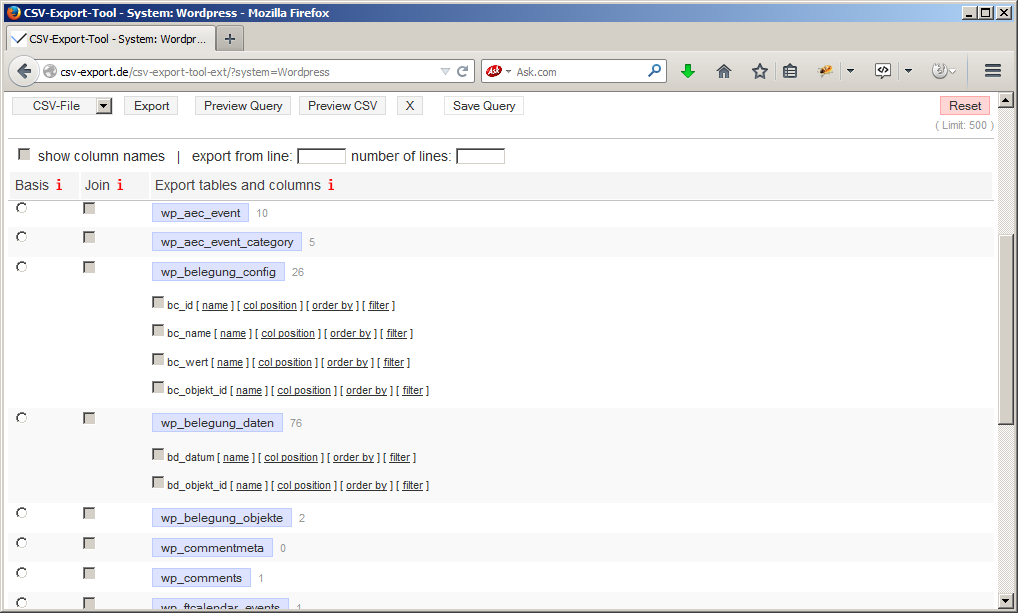1018x613 pixels.
Task: Click the Preview Query button
Action: coord(243,106)
